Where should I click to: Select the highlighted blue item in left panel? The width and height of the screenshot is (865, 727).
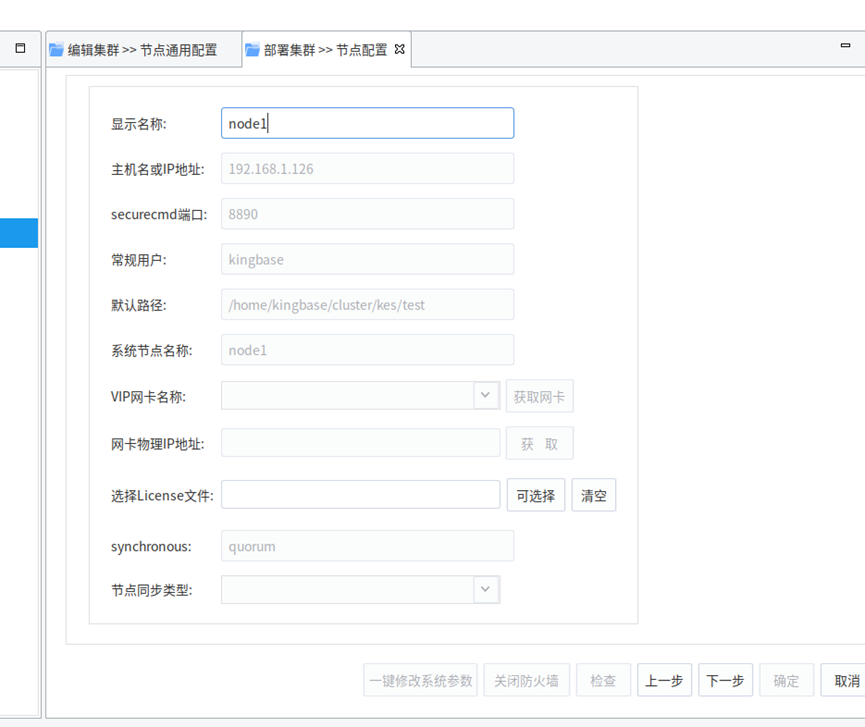tap(19, 233)
